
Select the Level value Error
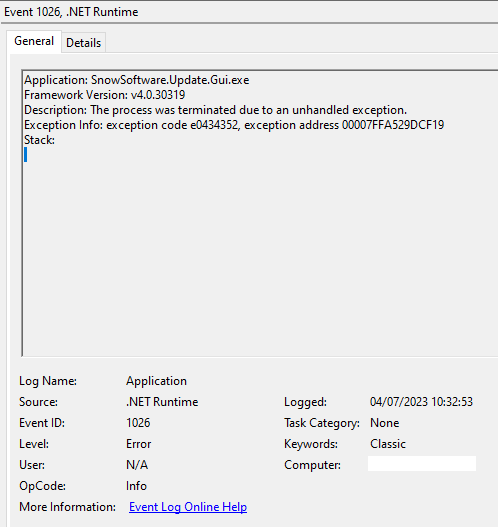pos(138,444)
